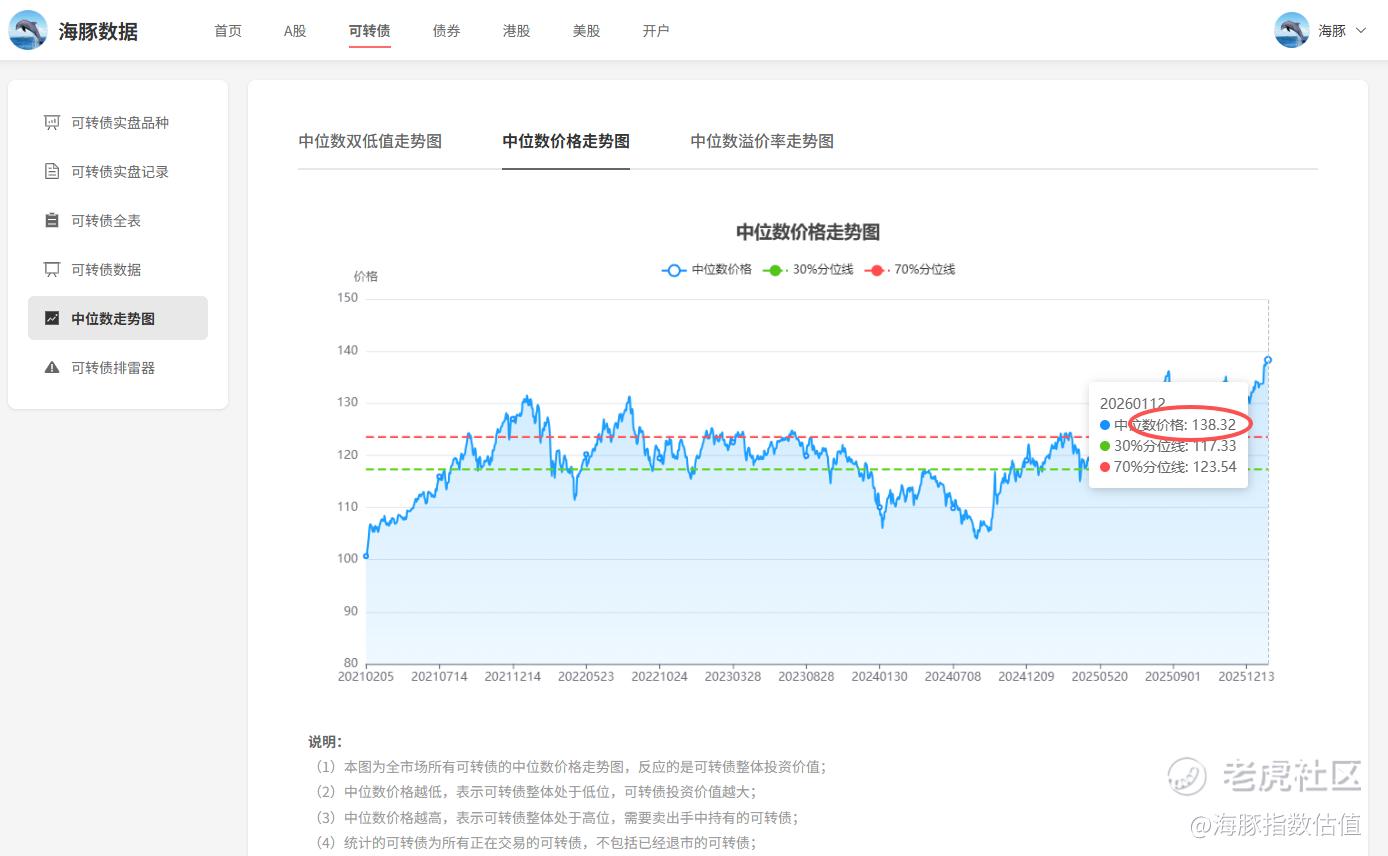
Task: Click the 20250901 x-axis label
Action: (1173, 677)
